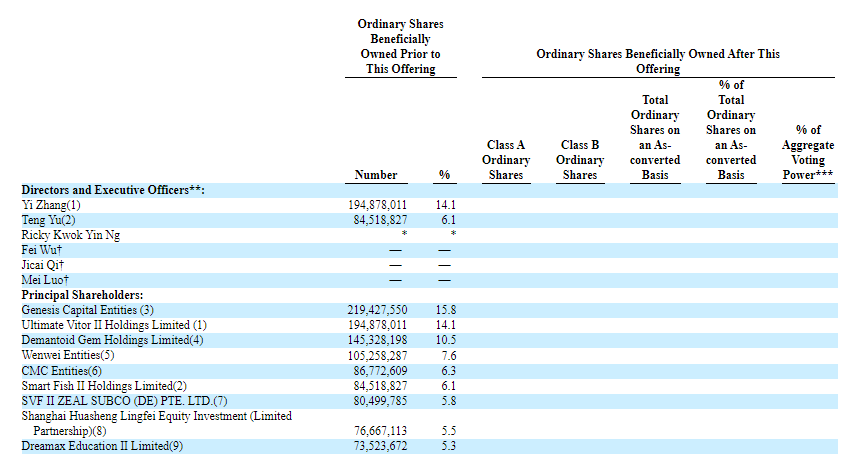Click the Directors and Executive Officers heading
849x464 pixels.
[x=113, y=190]
